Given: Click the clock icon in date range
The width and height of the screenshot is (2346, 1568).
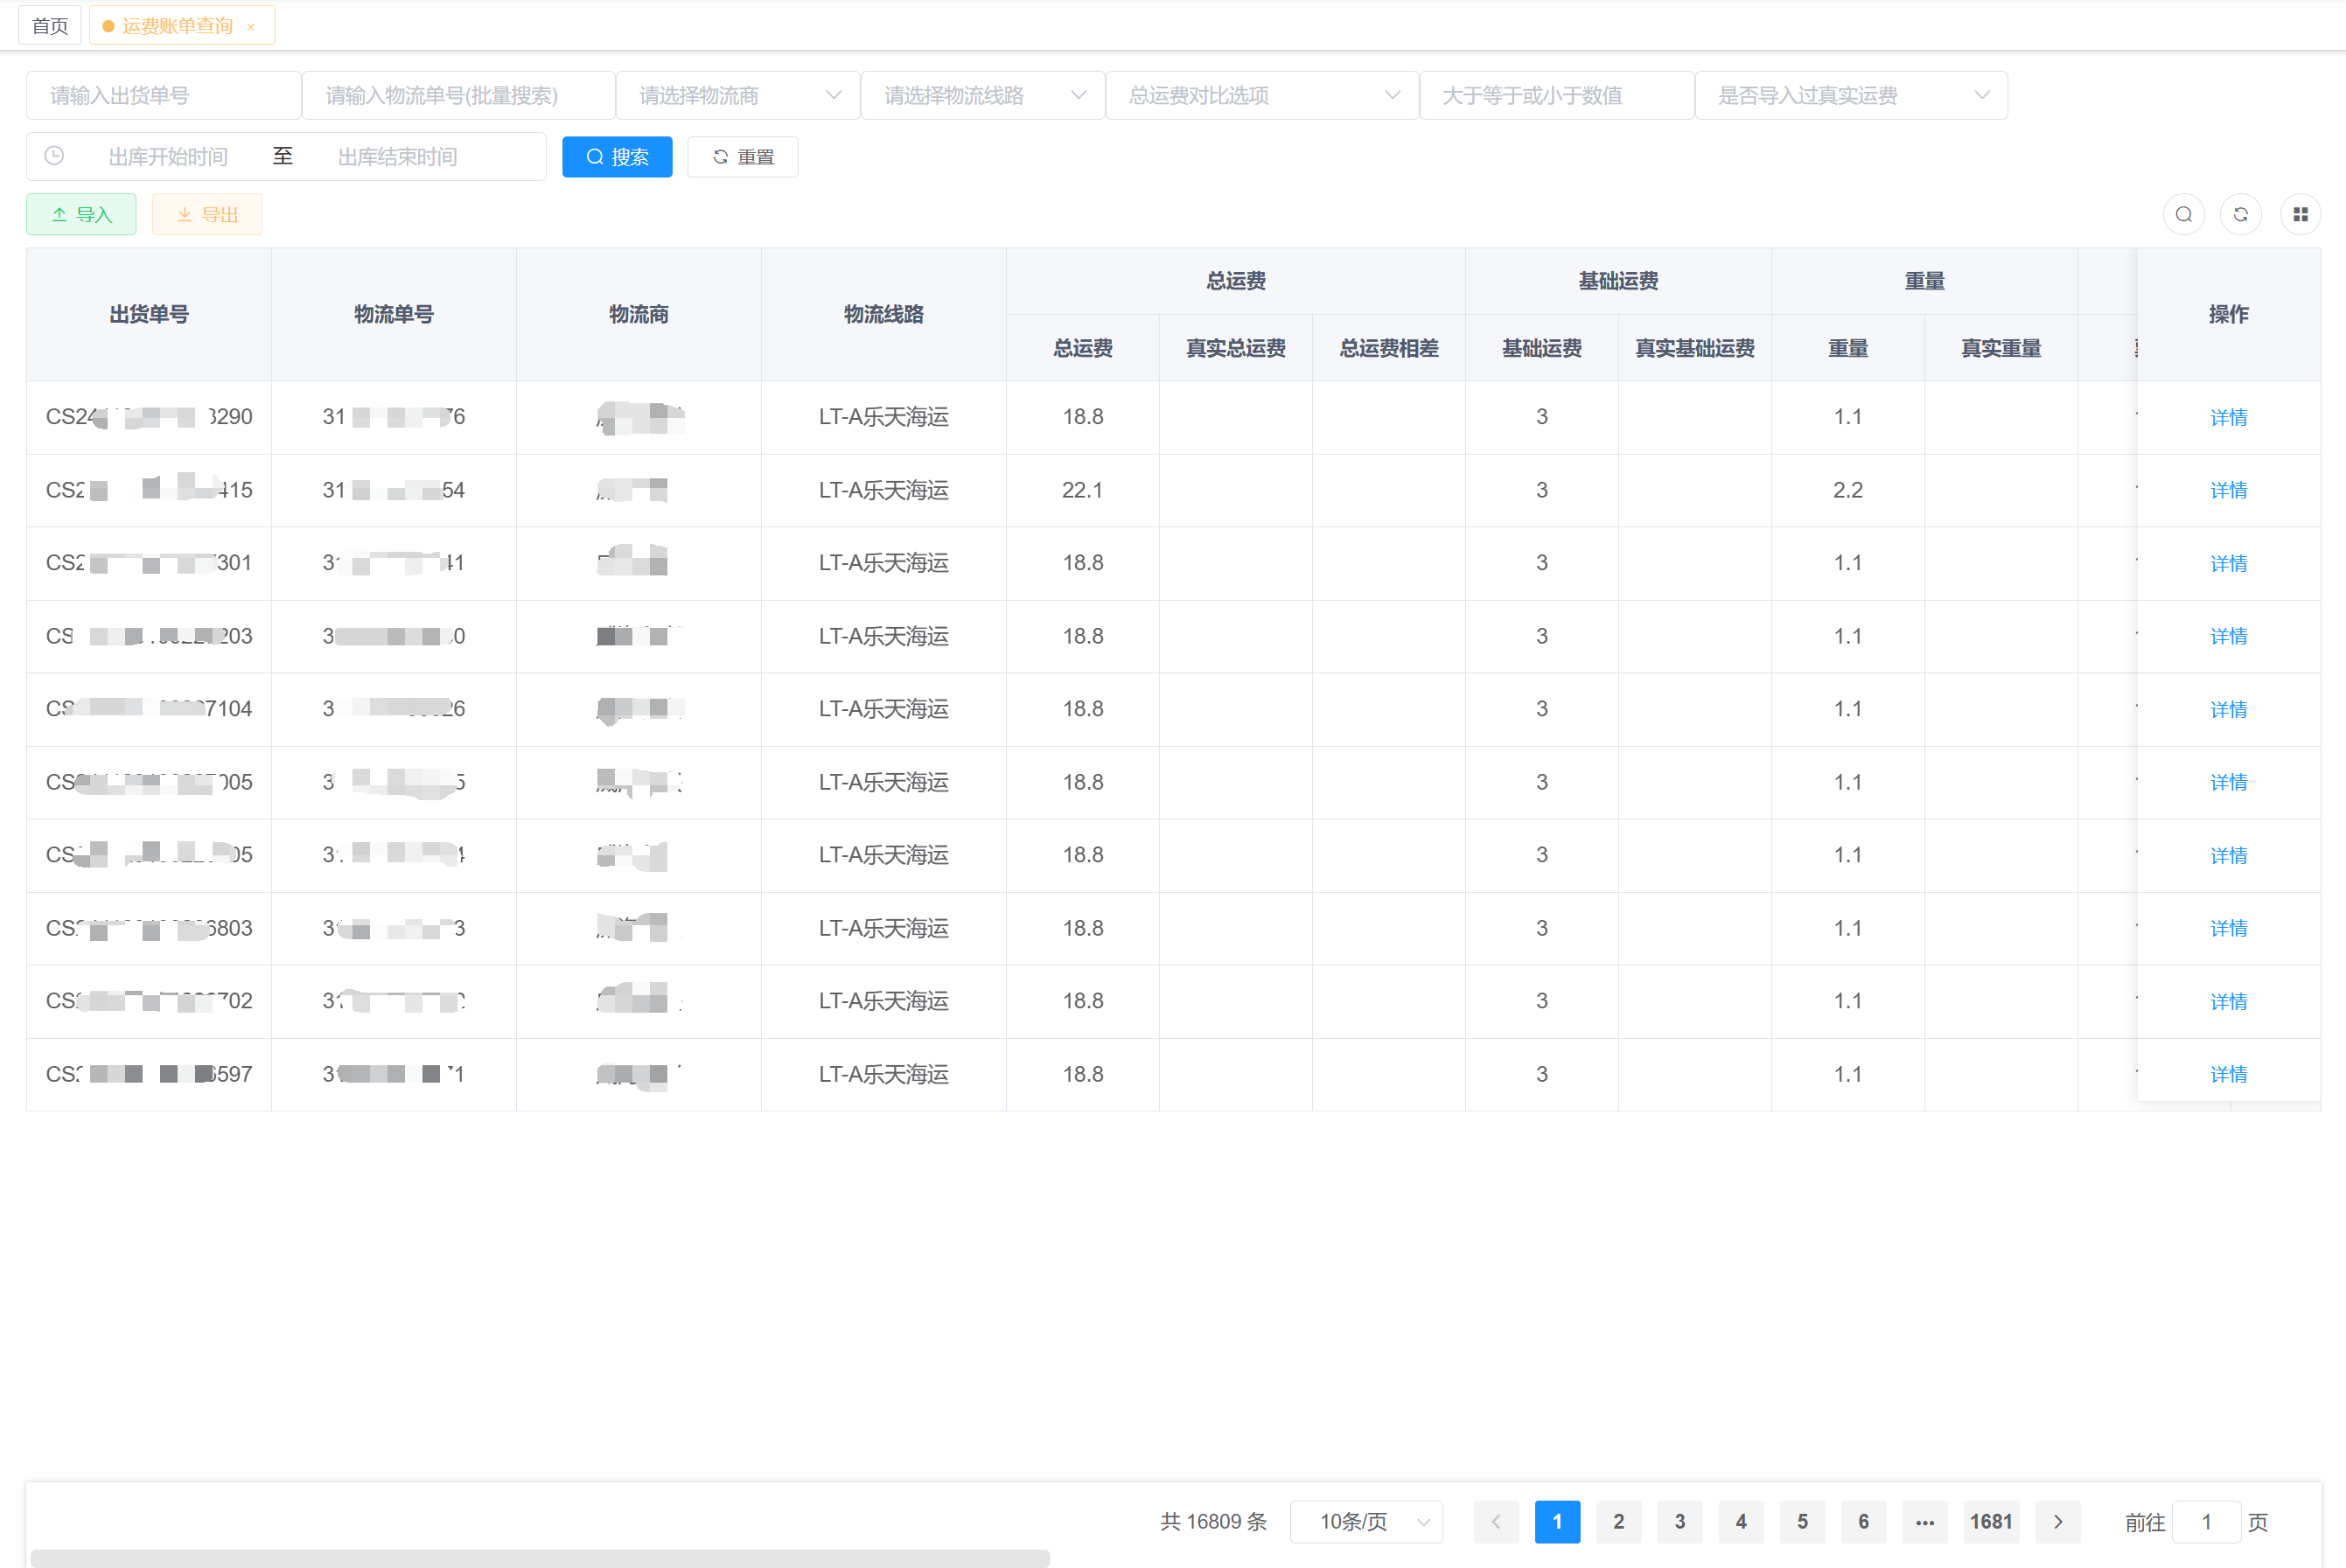Looking at the screenshot, I should pyautogui.click(x=55, y=156).
